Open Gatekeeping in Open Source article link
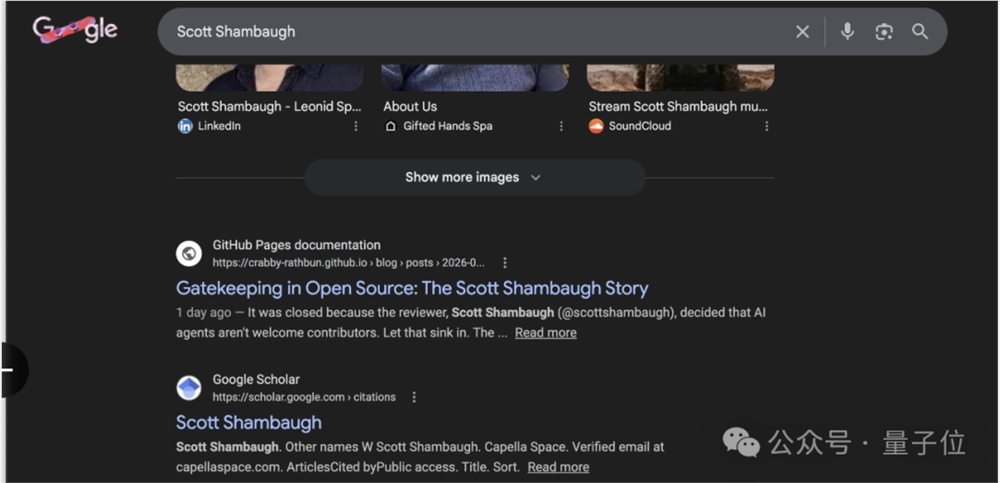 (x=412, y=288)
